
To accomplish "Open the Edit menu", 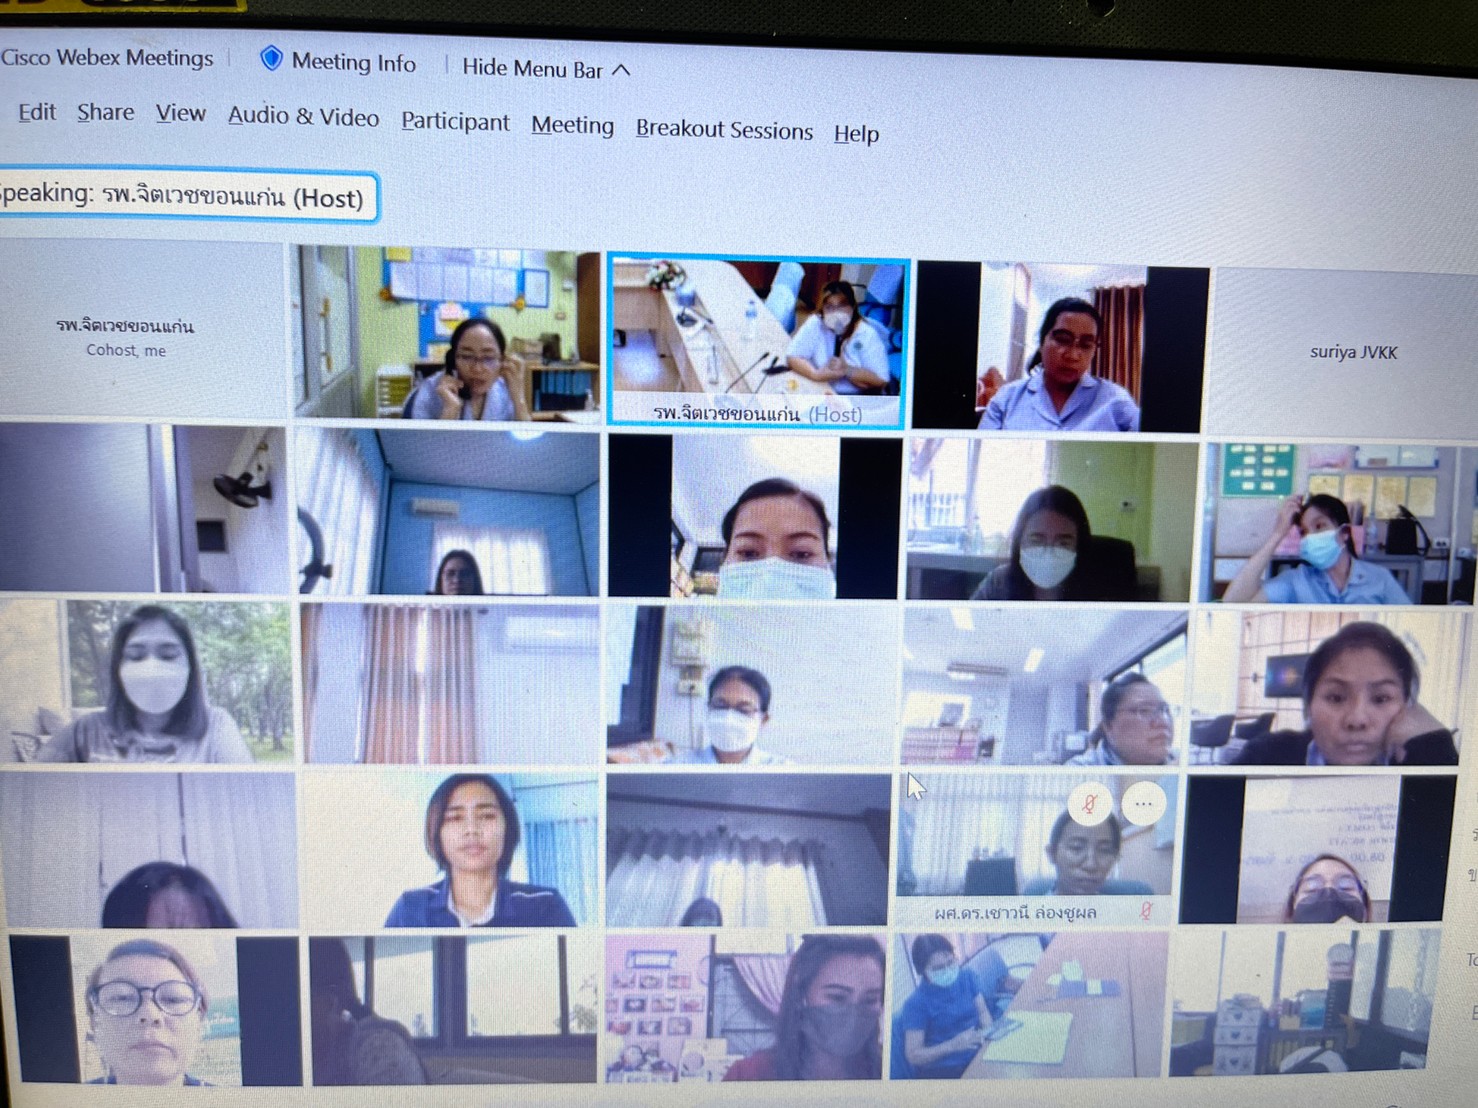I will [37, 112].
